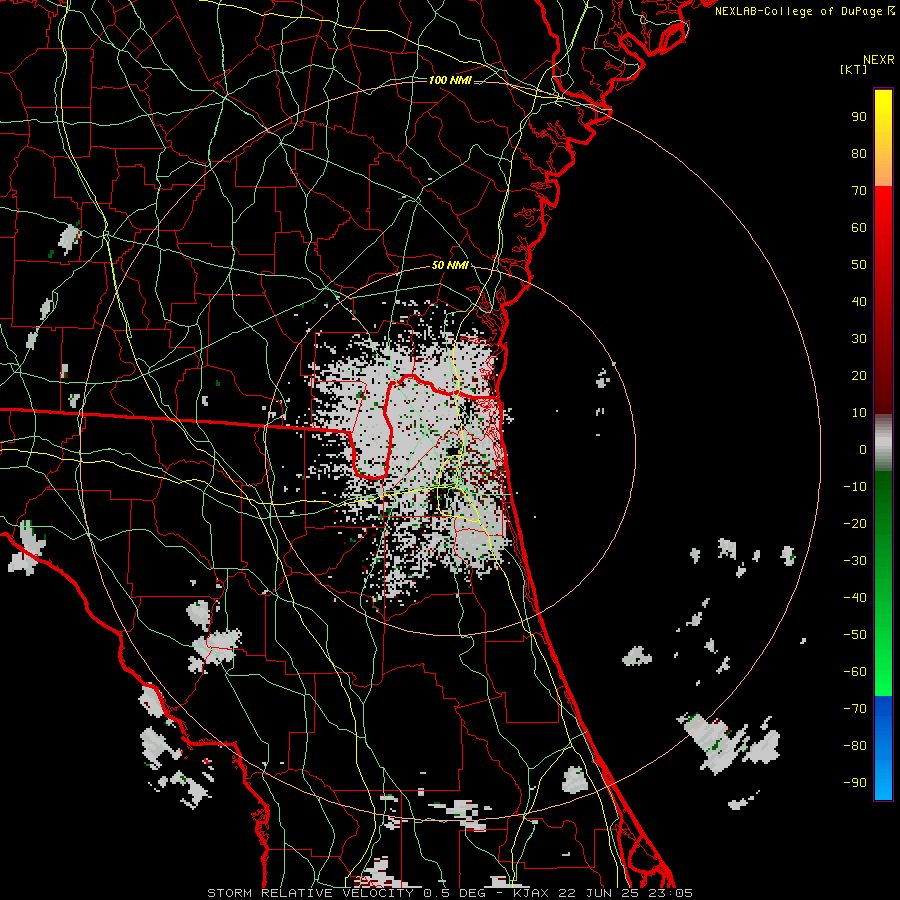Click the 10 value on the velocity scale
Image resolution: width=900 pixels, height=900 pixels.
(x=859, y=413)
